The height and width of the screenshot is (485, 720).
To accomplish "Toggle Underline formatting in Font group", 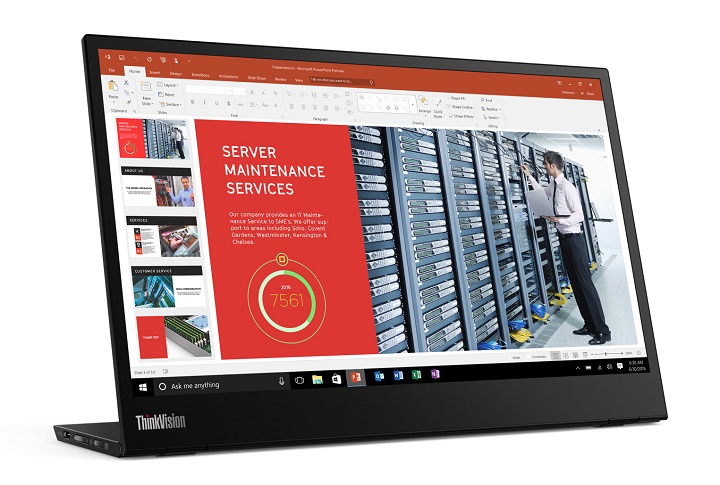I will point(216,103).
